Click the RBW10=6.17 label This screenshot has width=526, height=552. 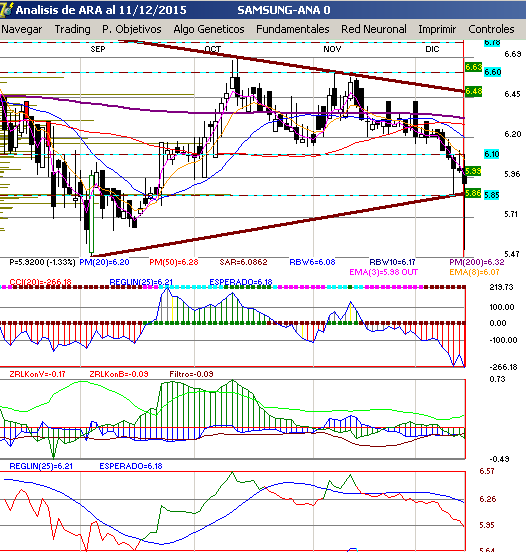[x=392, y=262]
